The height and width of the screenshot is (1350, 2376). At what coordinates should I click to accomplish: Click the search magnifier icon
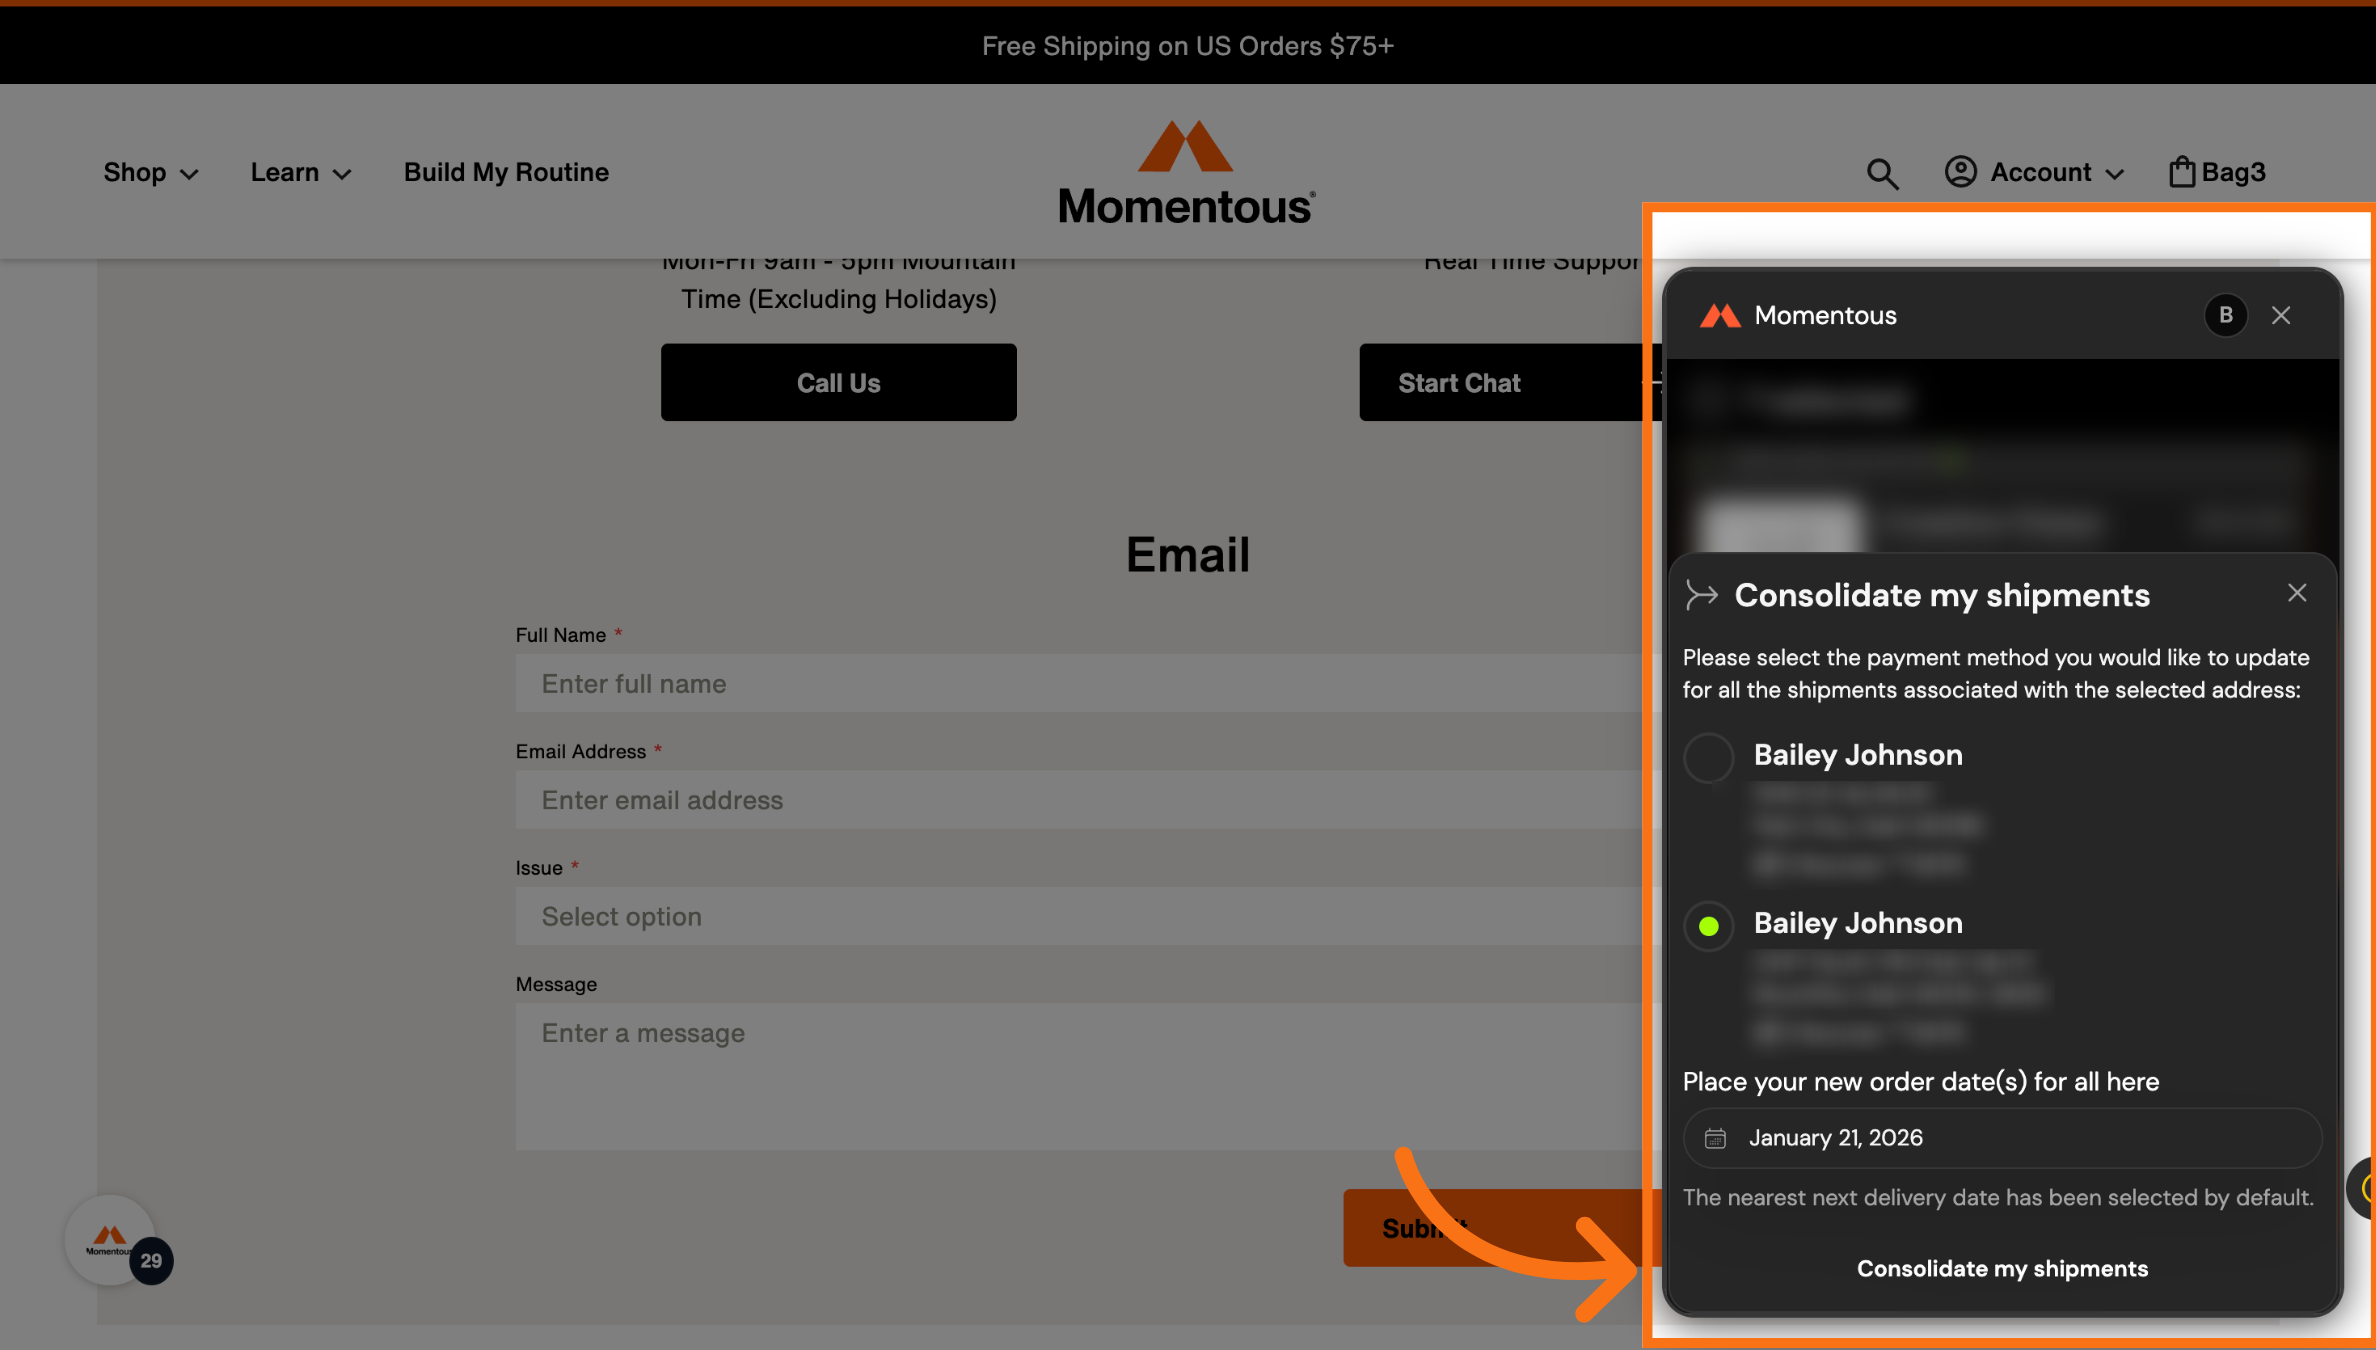point(1882,173)
